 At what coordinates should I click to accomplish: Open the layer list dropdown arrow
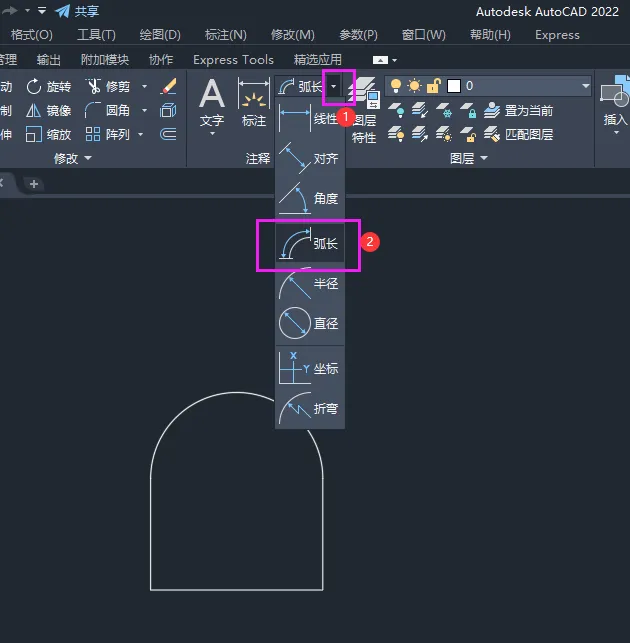[585, 86]
